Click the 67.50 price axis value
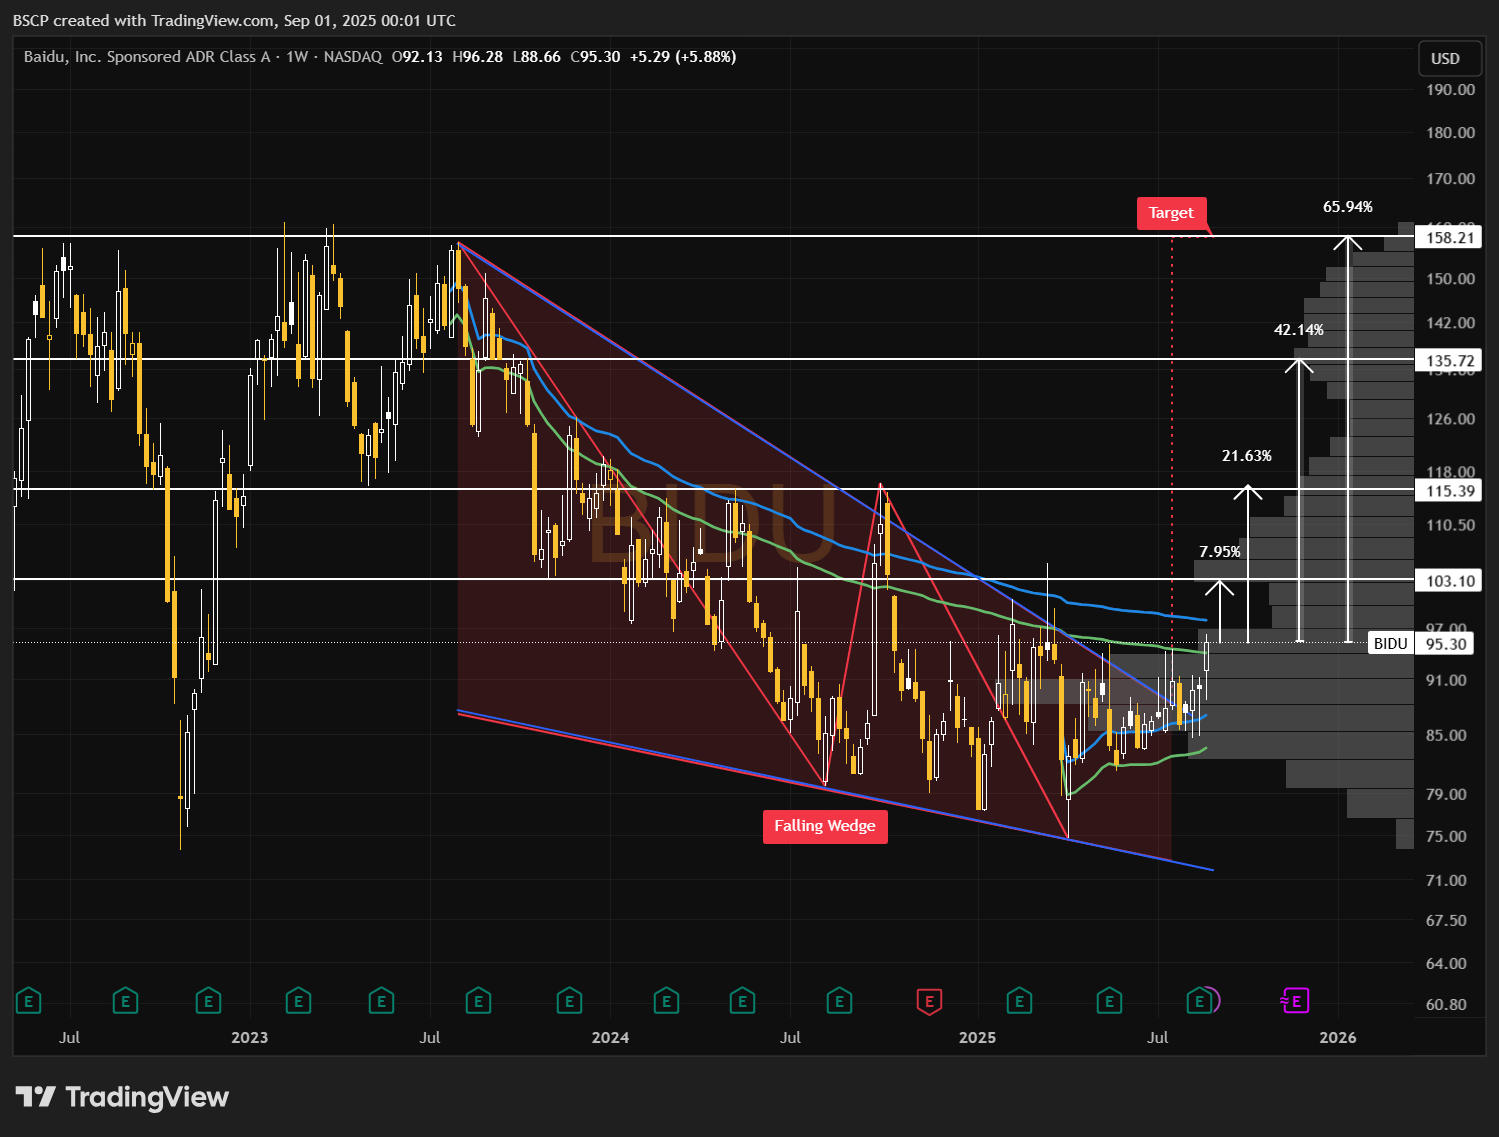 (x=1447, y=921)
